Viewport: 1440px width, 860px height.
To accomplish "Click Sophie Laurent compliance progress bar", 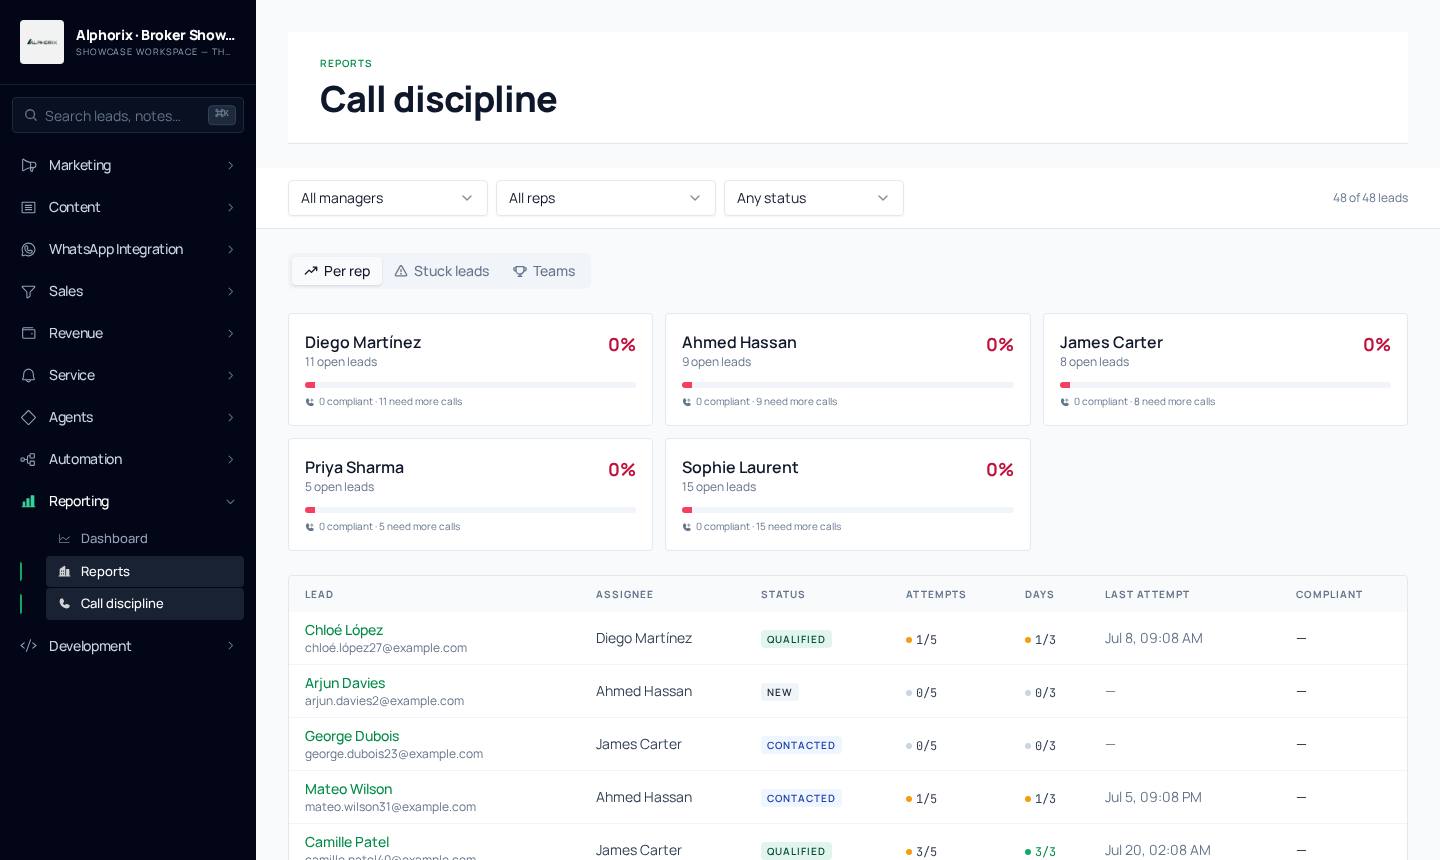I will click(848, 510).
